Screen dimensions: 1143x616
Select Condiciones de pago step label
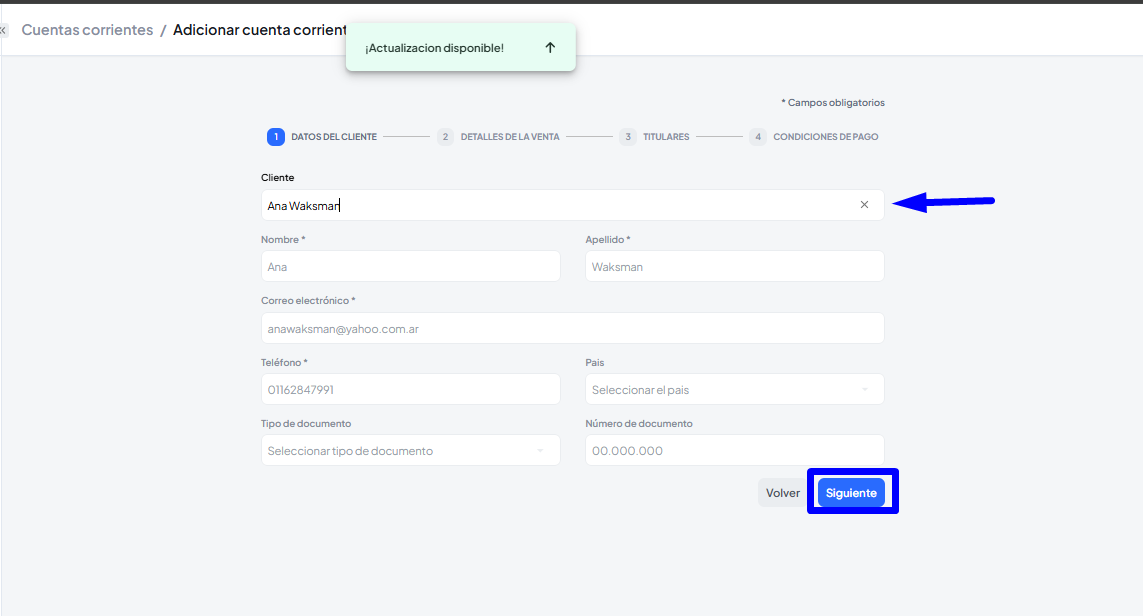(825, 137)
